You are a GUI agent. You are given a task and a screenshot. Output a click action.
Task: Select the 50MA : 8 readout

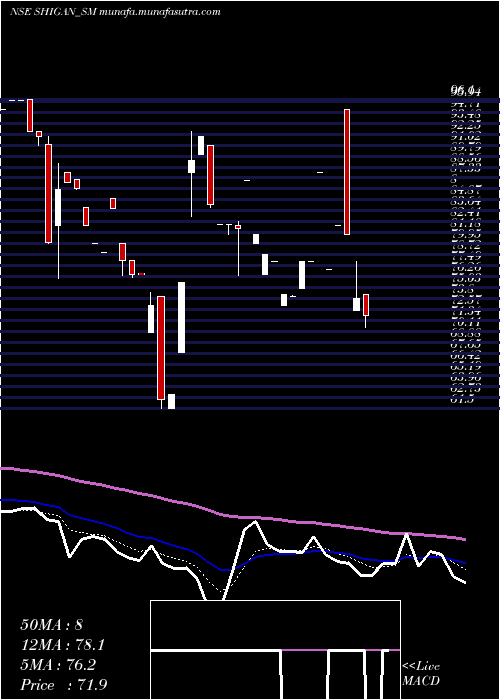coord(51,625)
